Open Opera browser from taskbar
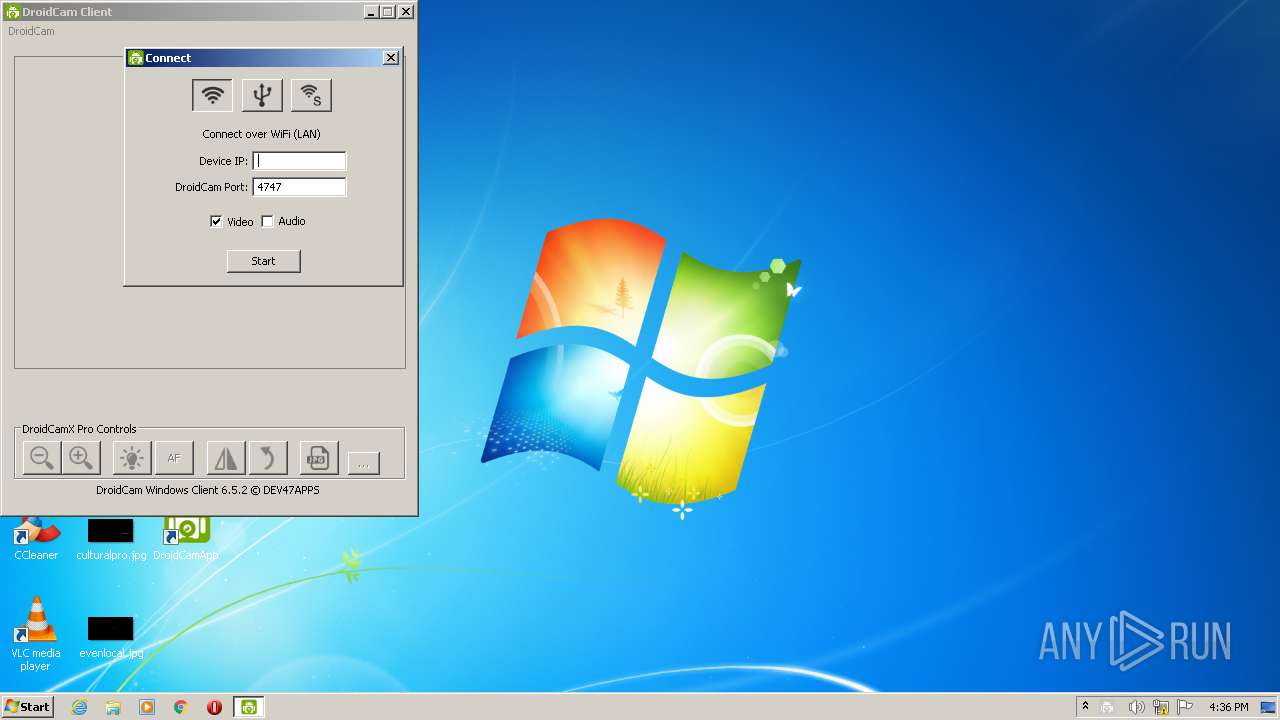 [214, 707]
